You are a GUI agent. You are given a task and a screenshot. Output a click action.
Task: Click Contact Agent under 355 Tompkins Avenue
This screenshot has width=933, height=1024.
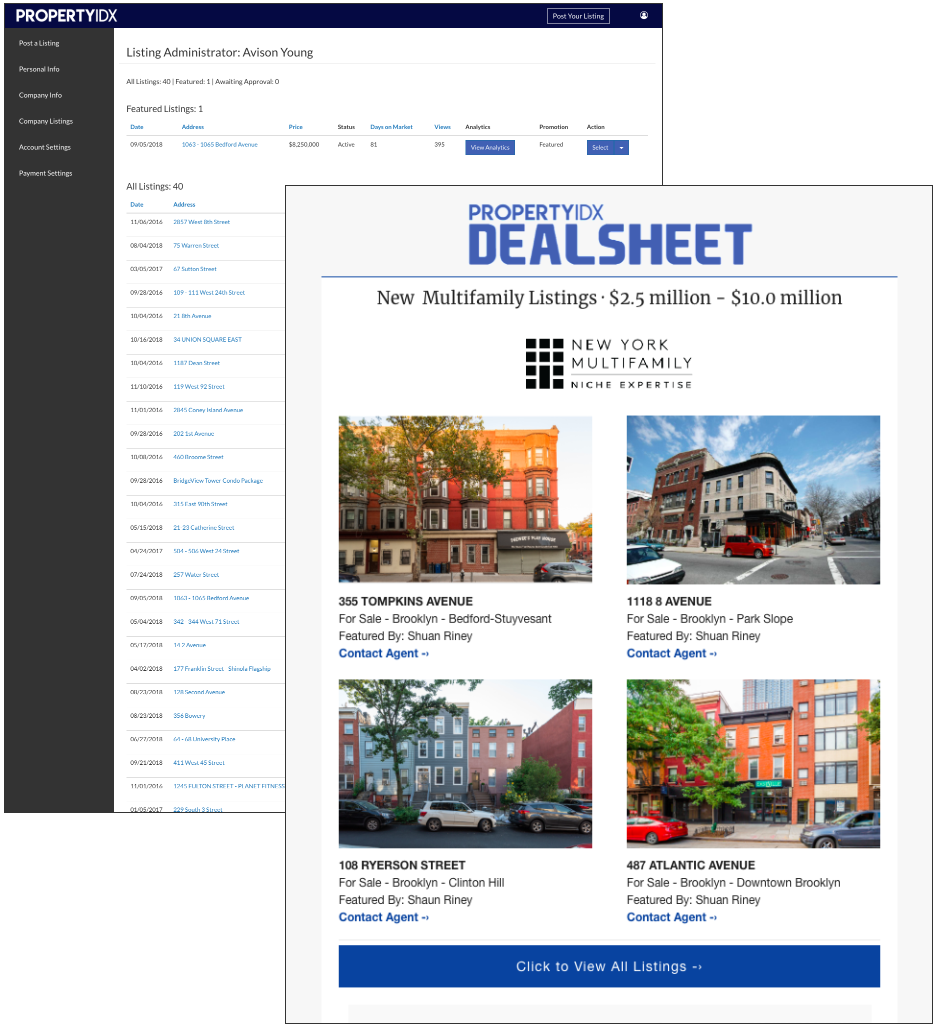point(383,653)
